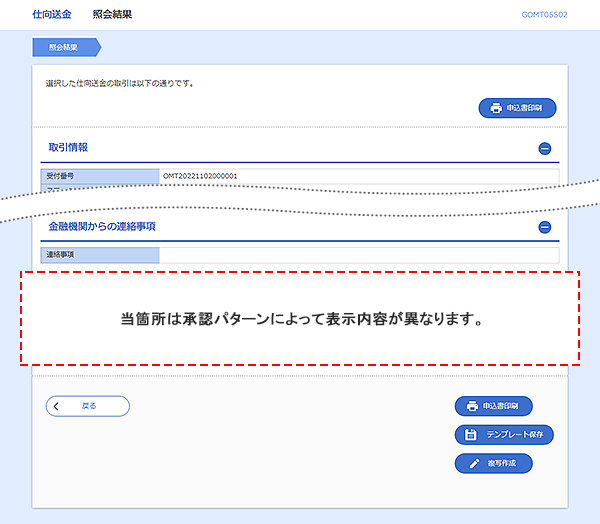Screen dimensions: 600x524
Task: Click the 金融機関からの連絡事項 heading text
Action: point(102,227)
